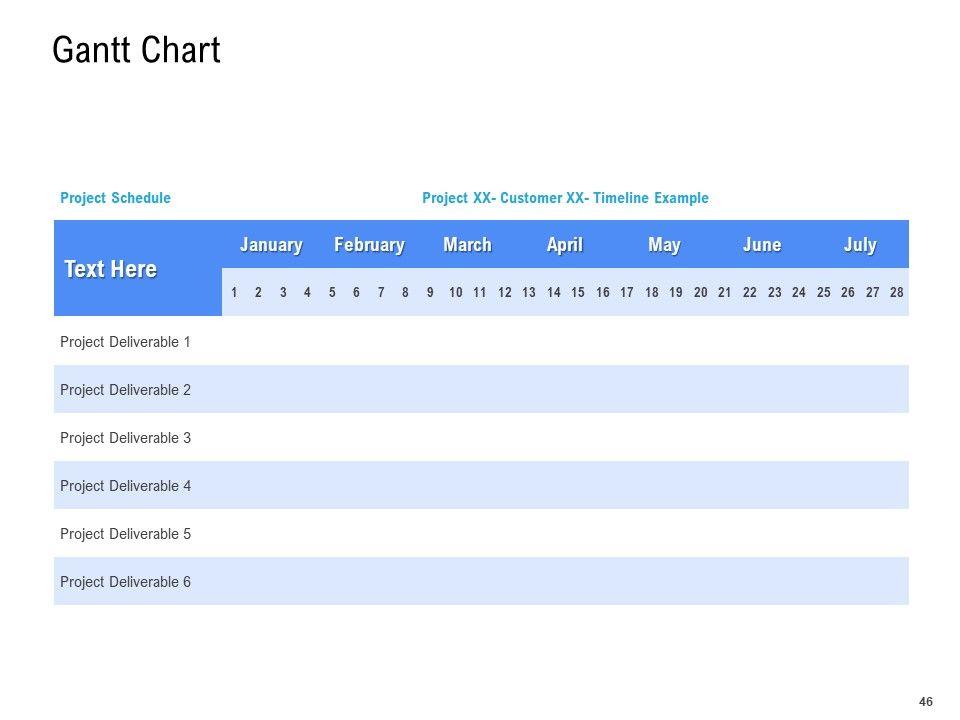Click week number 1 in timeline
This screenshot has width=960, height=720.
point(234,293)
